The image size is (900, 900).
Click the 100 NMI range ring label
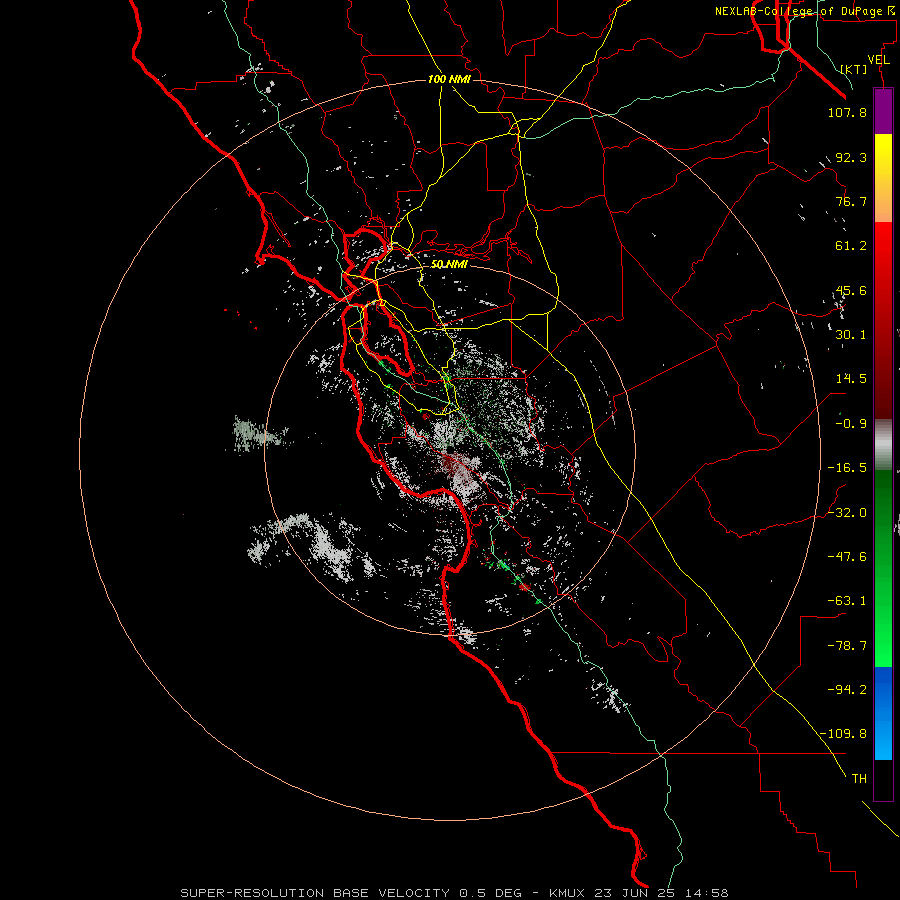pos(449,79)
